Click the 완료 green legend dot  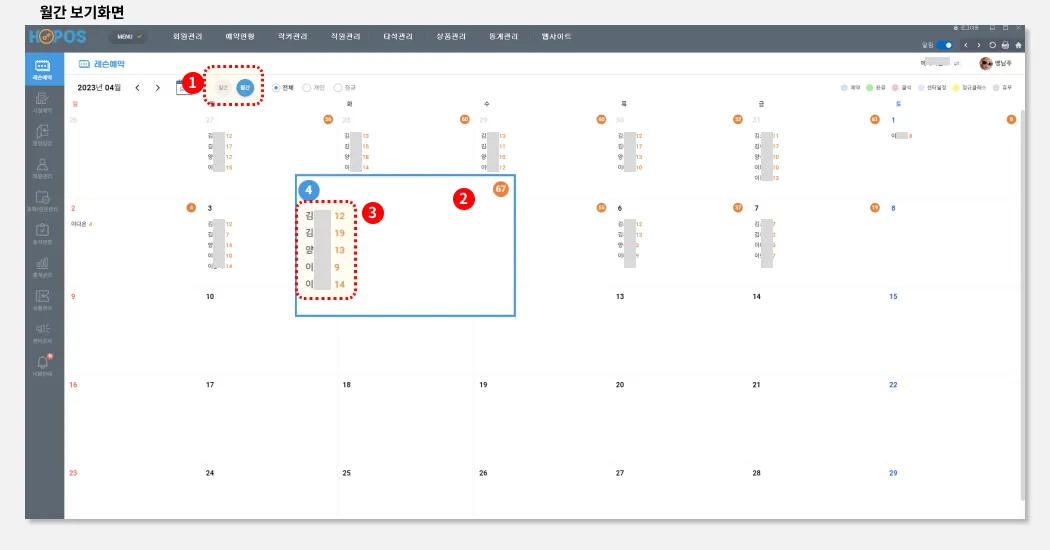(x=869, y=88)
